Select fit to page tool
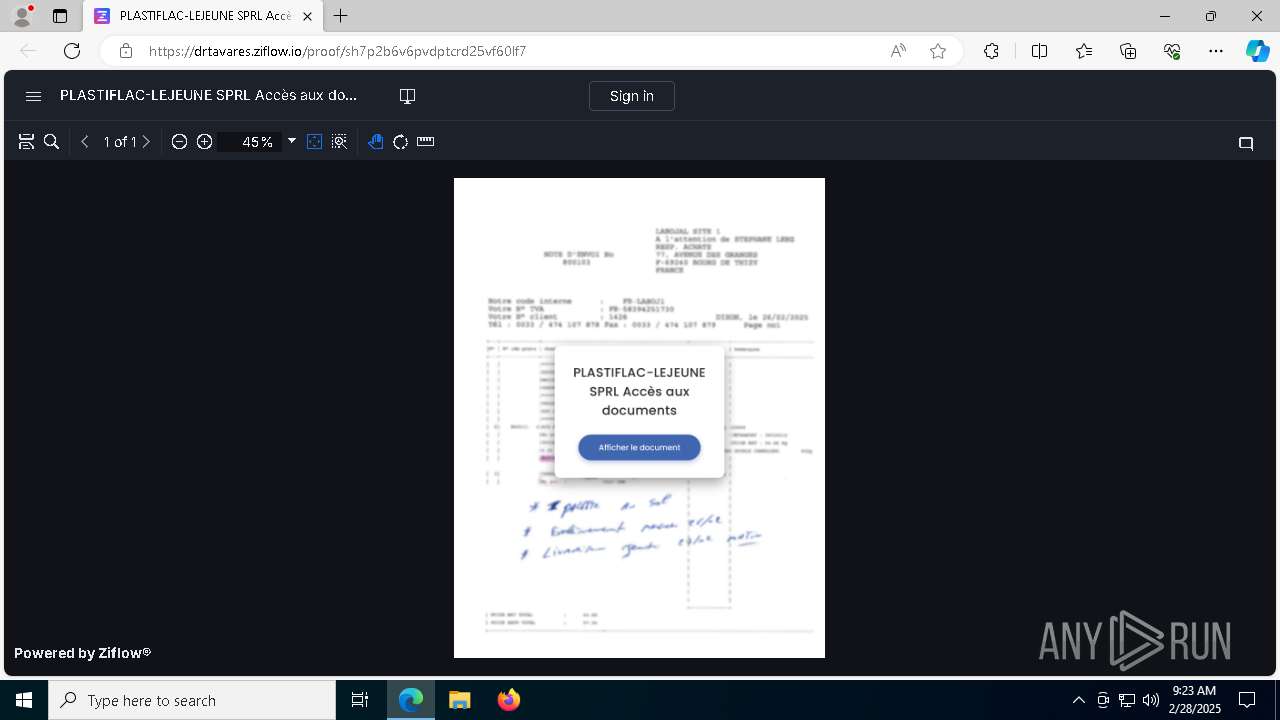The height and width of the screenshot is (720, 1280). pos(314,142)
